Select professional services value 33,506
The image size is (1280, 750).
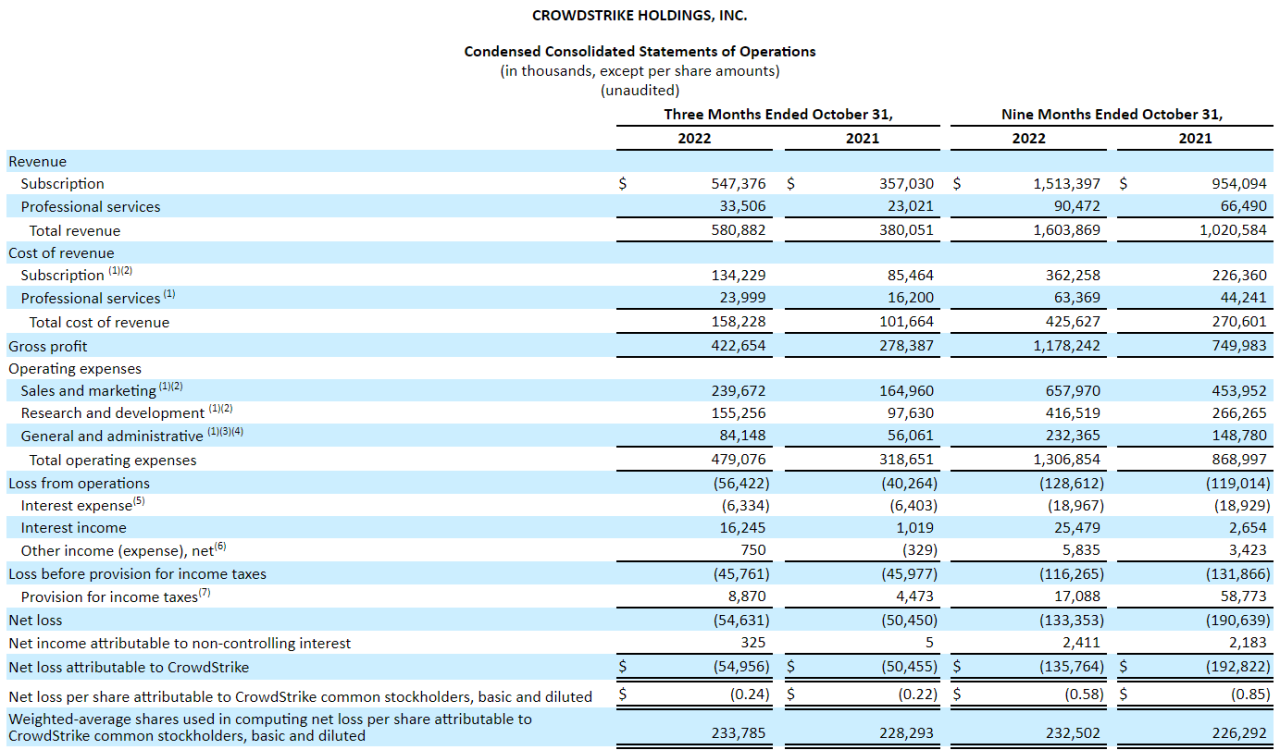pos(743,206)
